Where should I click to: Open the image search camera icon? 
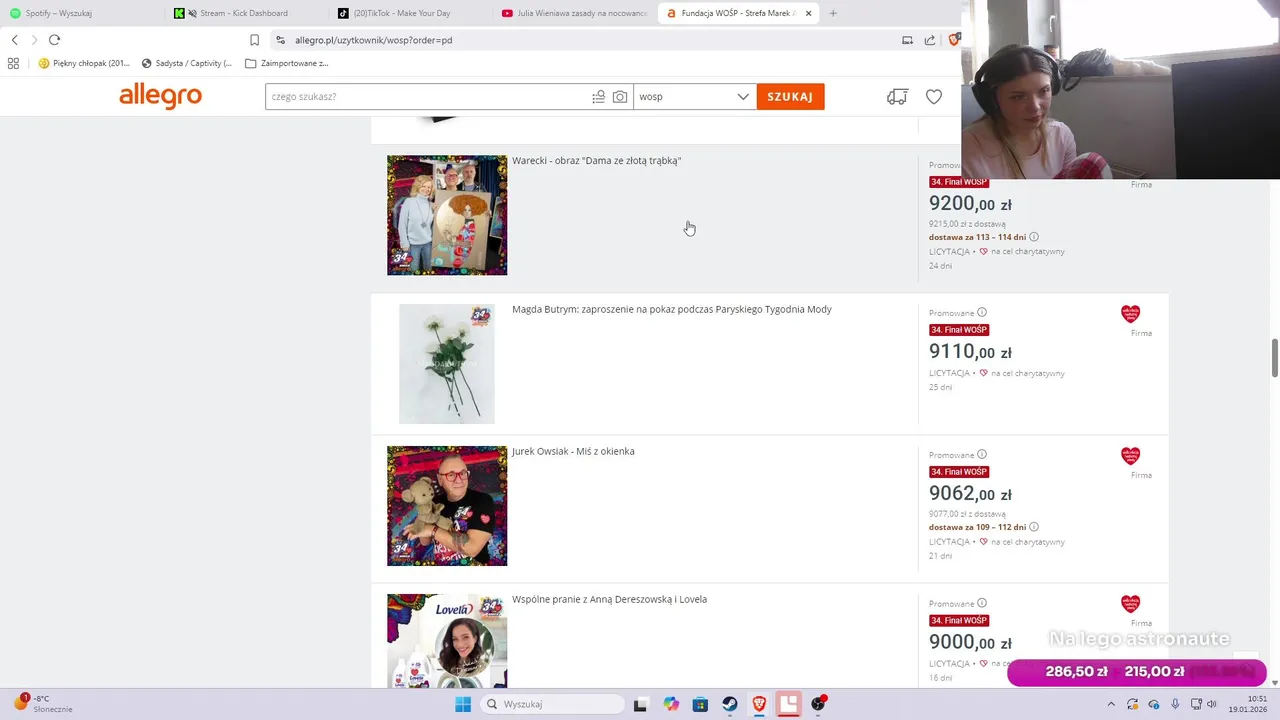(620, 97)
